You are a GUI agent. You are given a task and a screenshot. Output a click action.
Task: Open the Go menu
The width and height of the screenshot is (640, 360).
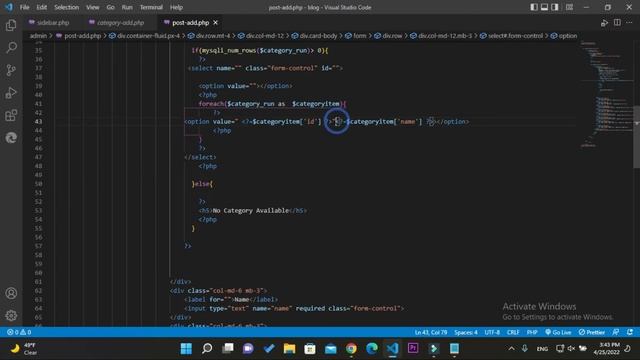[x=111, y=7]
